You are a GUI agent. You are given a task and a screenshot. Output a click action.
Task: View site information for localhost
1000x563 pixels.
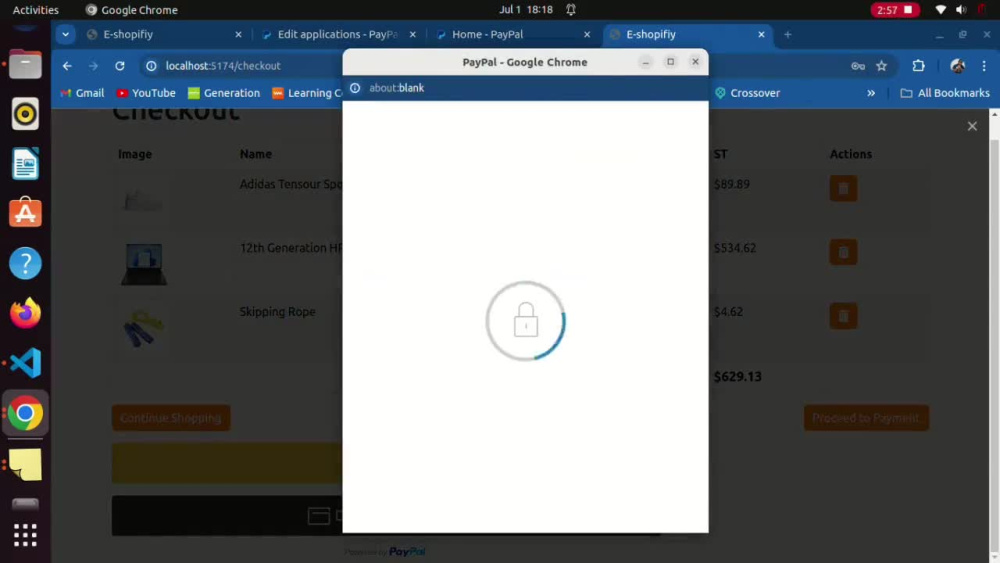(x=151, y=66)
